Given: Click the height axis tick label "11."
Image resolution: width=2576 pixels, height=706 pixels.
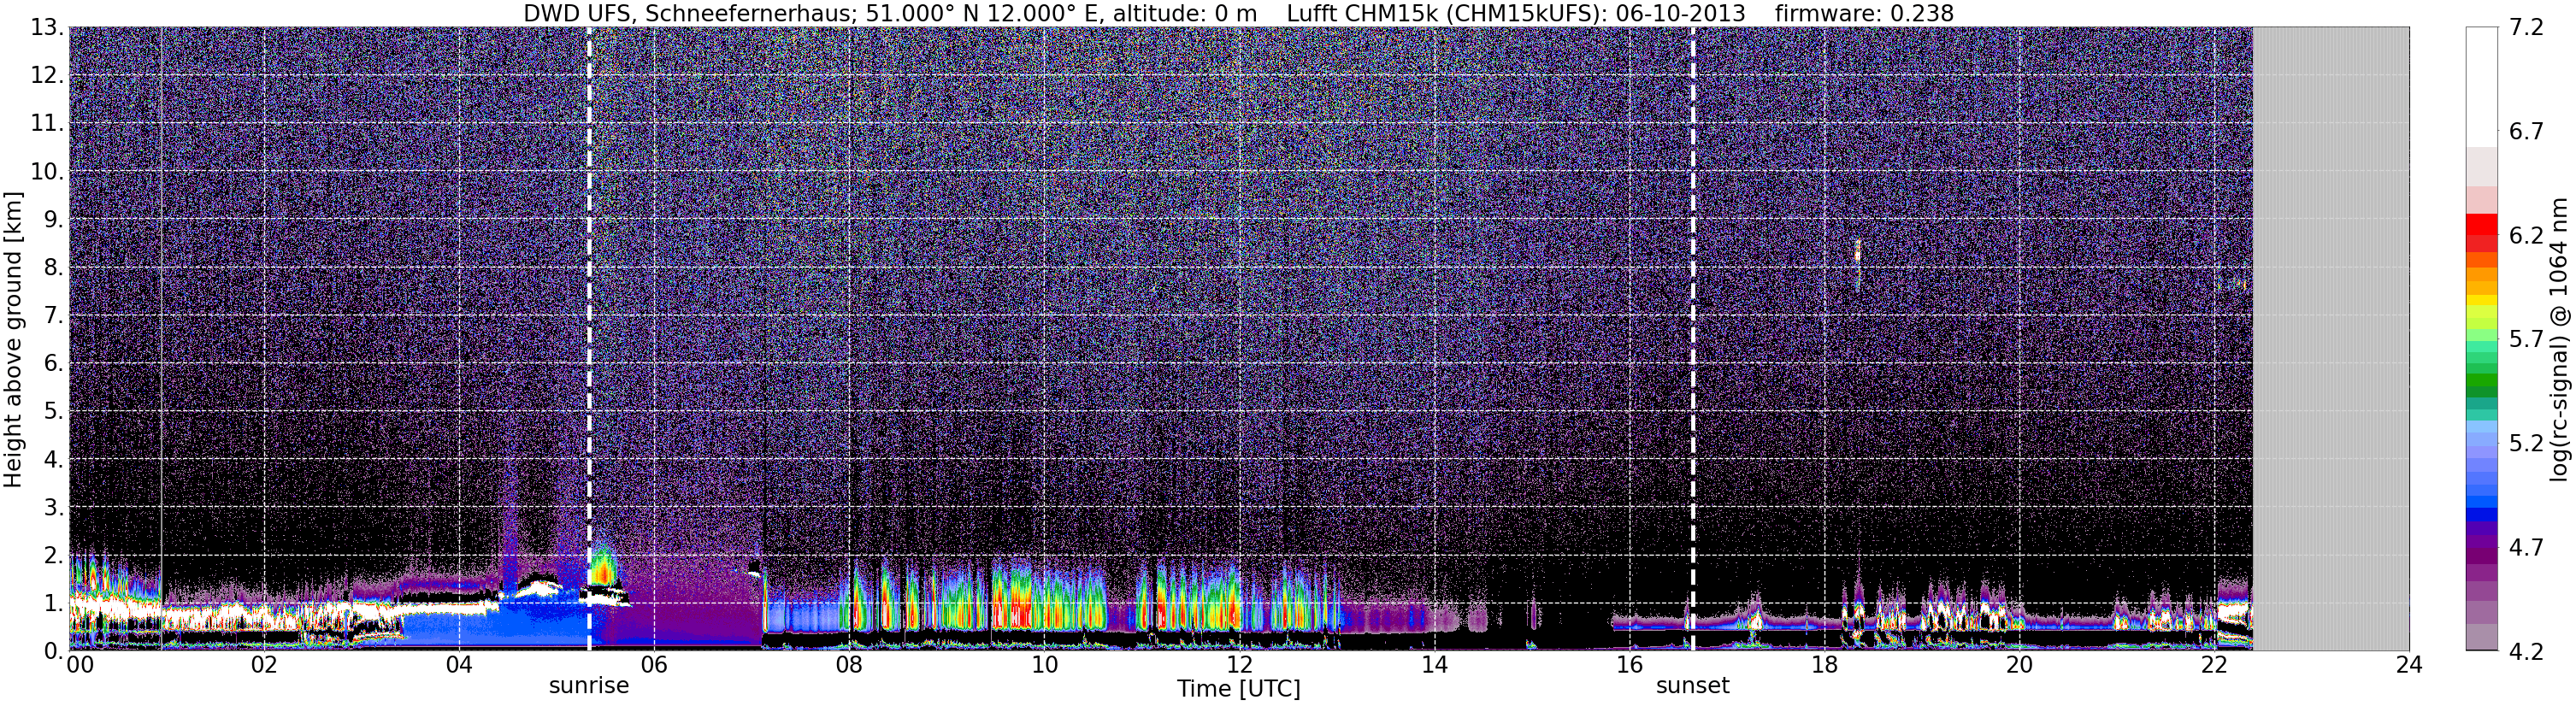Looking at the screenshot, I should [47, 124].
